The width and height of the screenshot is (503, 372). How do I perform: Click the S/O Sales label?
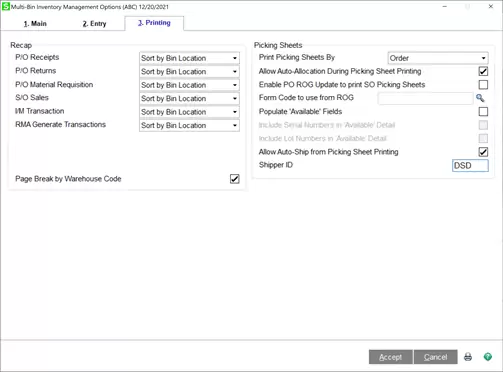click(32, 98)
